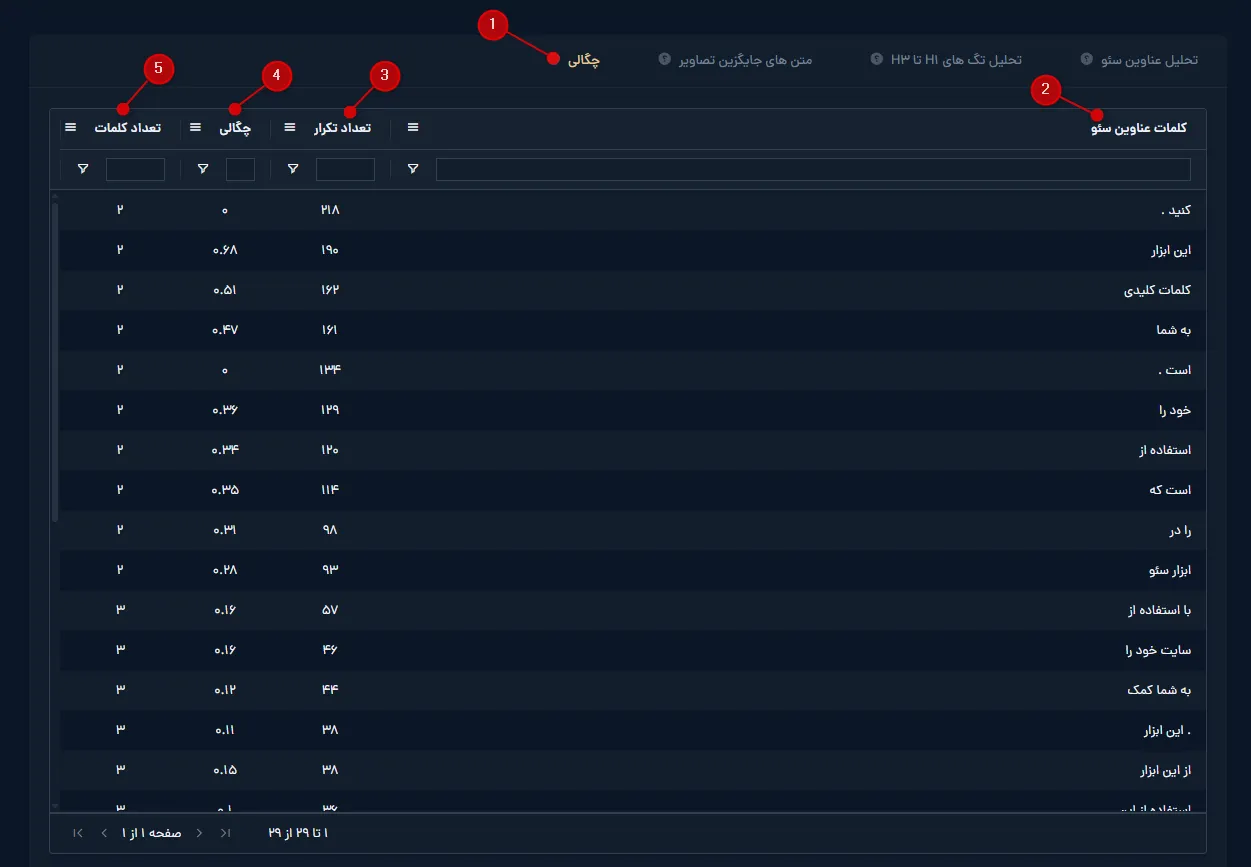This screenshot has height=867, width=1251.
Task: Focus the تعداد کلمات filter box
Action: pos(135,169)
